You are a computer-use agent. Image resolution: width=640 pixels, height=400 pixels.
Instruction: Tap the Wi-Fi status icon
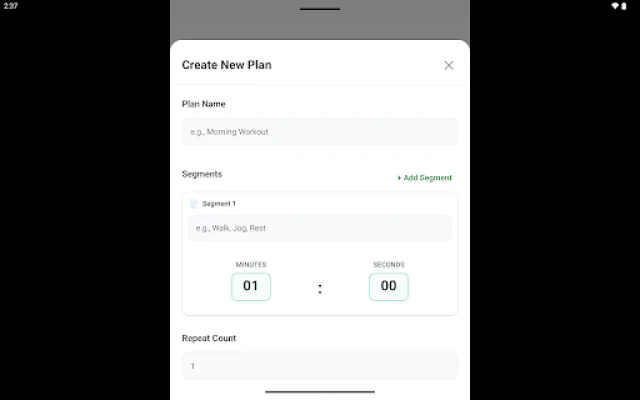point(614,6)
